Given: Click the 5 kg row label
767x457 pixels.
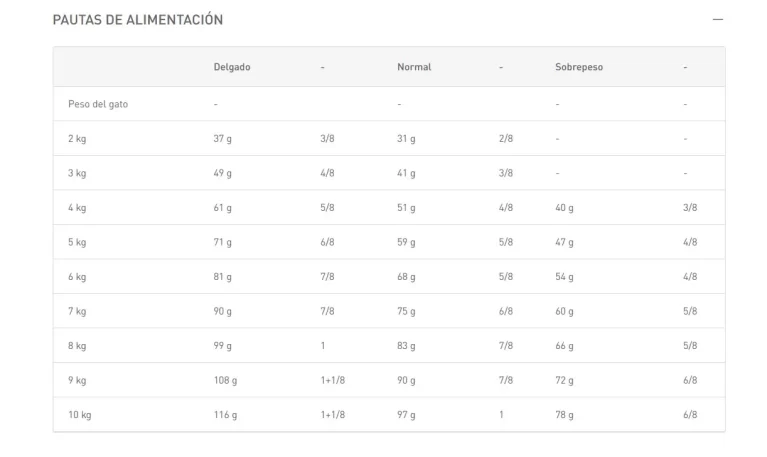Looking at the screenshot, I should pos(77,242).
